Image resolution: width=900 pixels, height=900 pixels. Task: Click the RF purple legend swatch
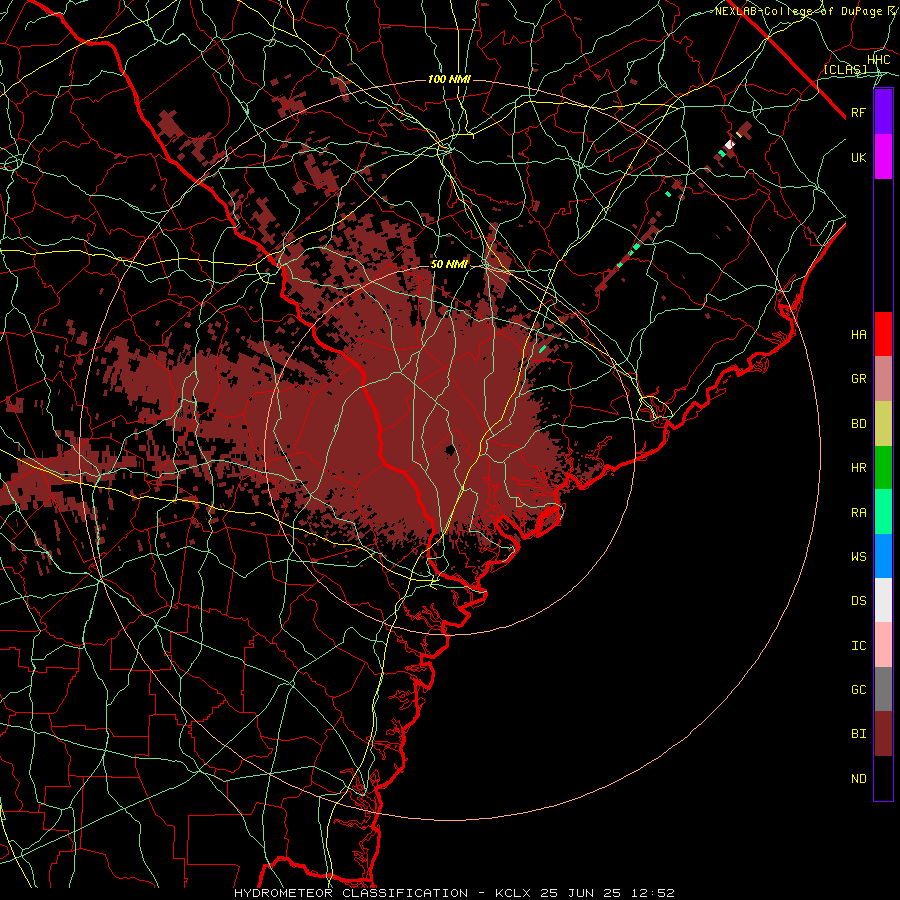(883, 112)
